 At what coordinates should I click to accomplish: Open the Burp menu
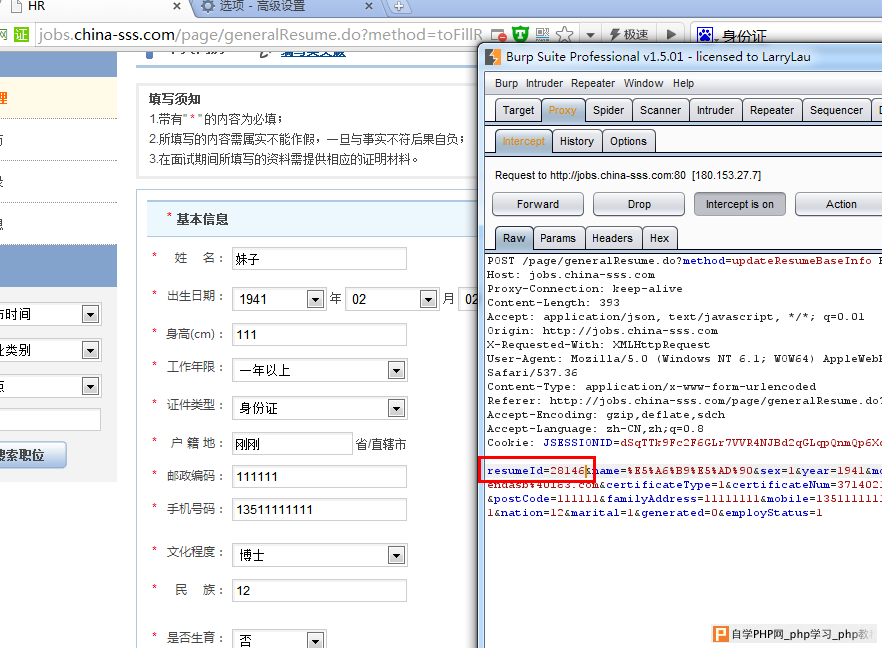pos(506,83)
